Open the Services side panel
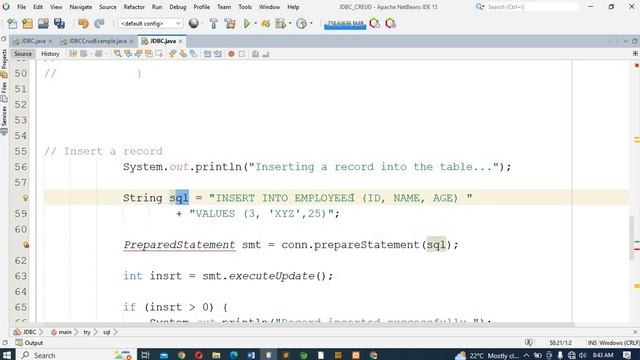This screenshot has height=360, width=640. click(4, 120)
